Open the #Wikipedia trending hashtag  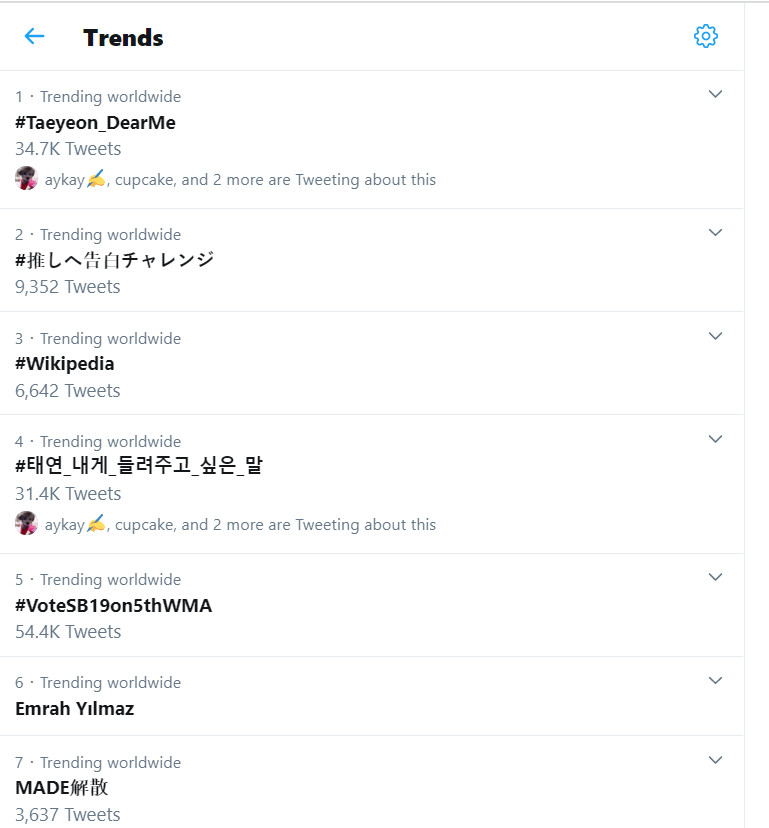click(x=64, y=364)
